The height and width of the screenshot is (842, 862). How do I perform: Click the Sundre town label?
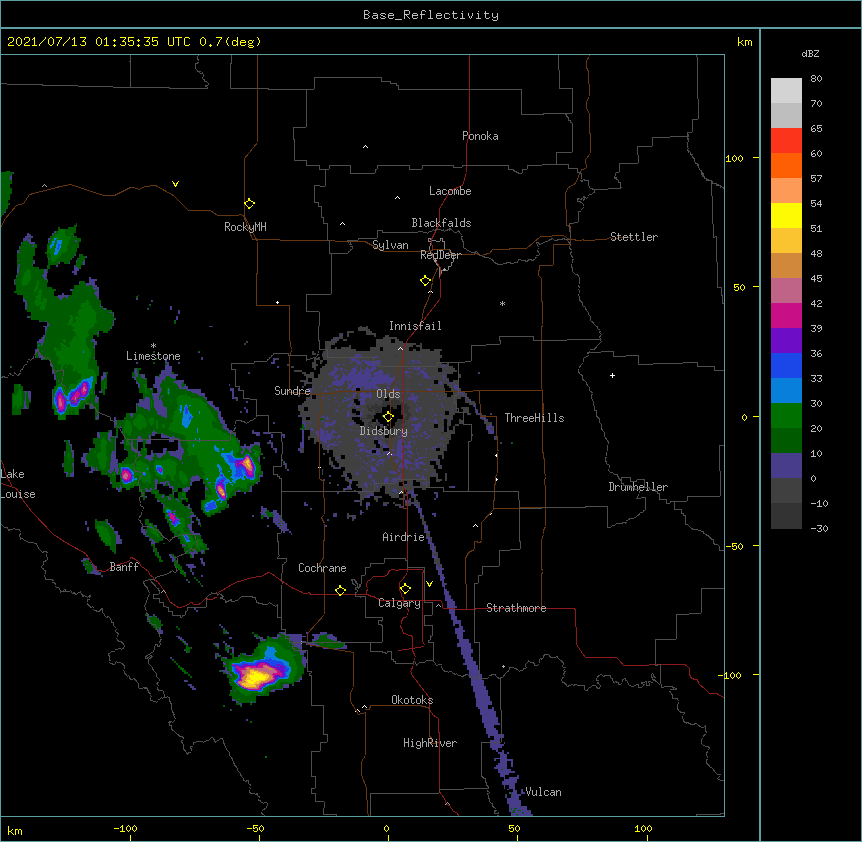point(292,391)
